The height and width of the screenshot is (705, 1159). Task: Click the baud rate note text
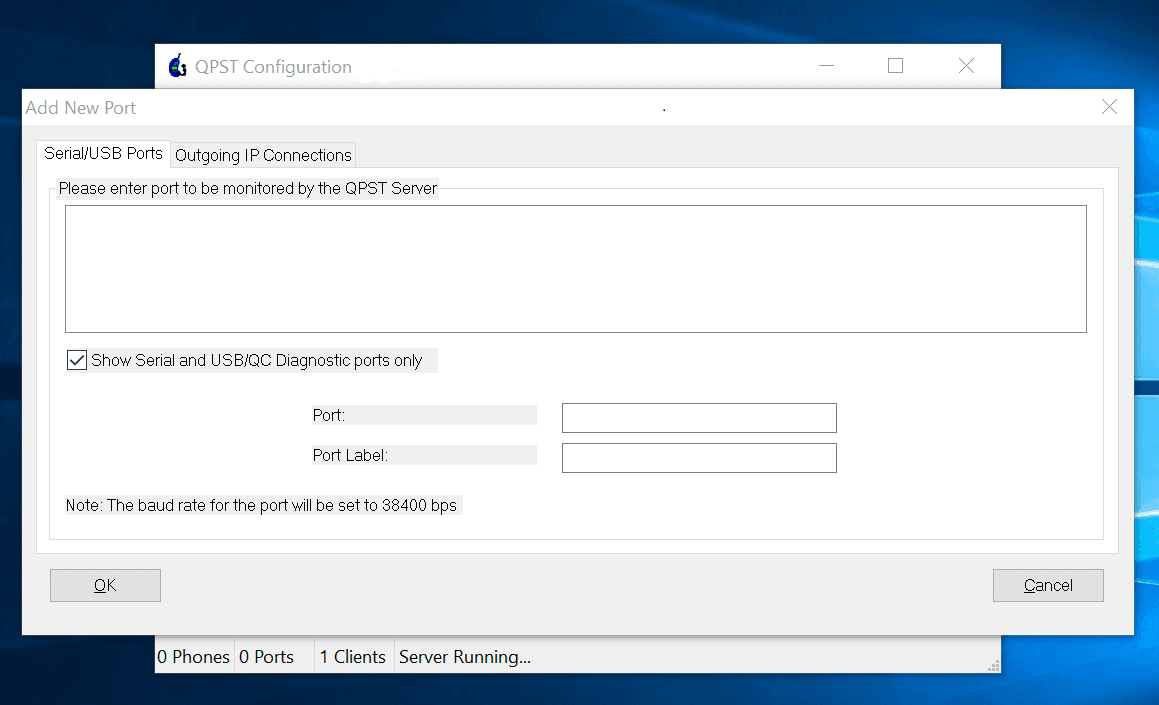click(261, 505)
